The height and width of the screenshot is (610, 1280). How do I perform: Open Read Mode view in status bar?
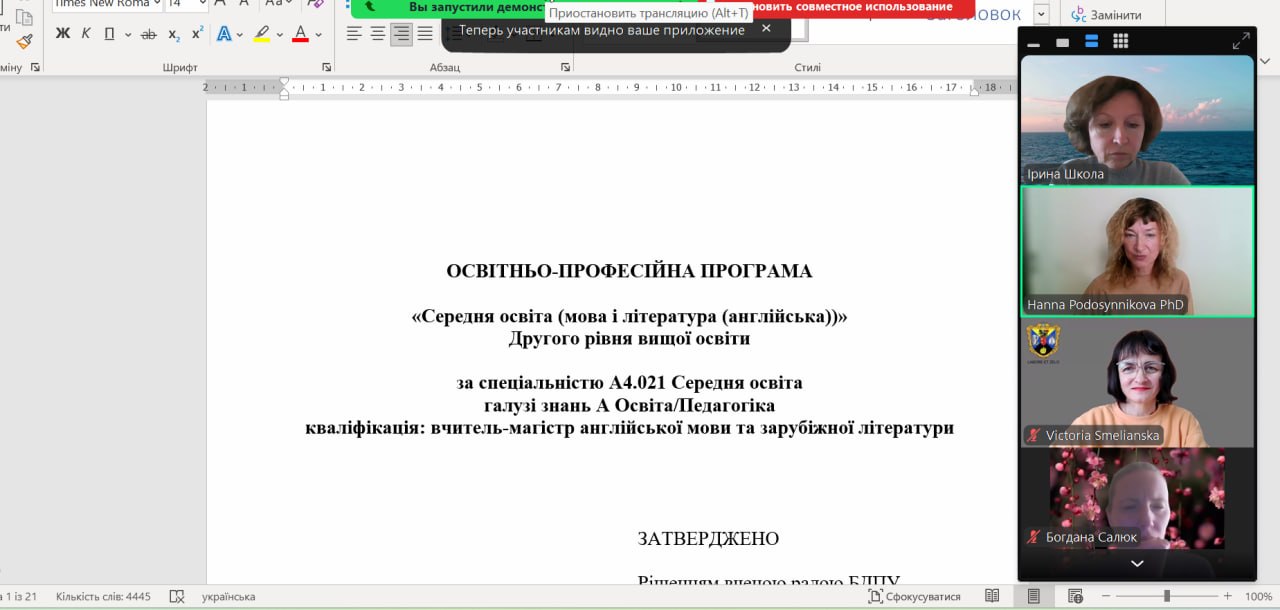[x=992, y=596]
